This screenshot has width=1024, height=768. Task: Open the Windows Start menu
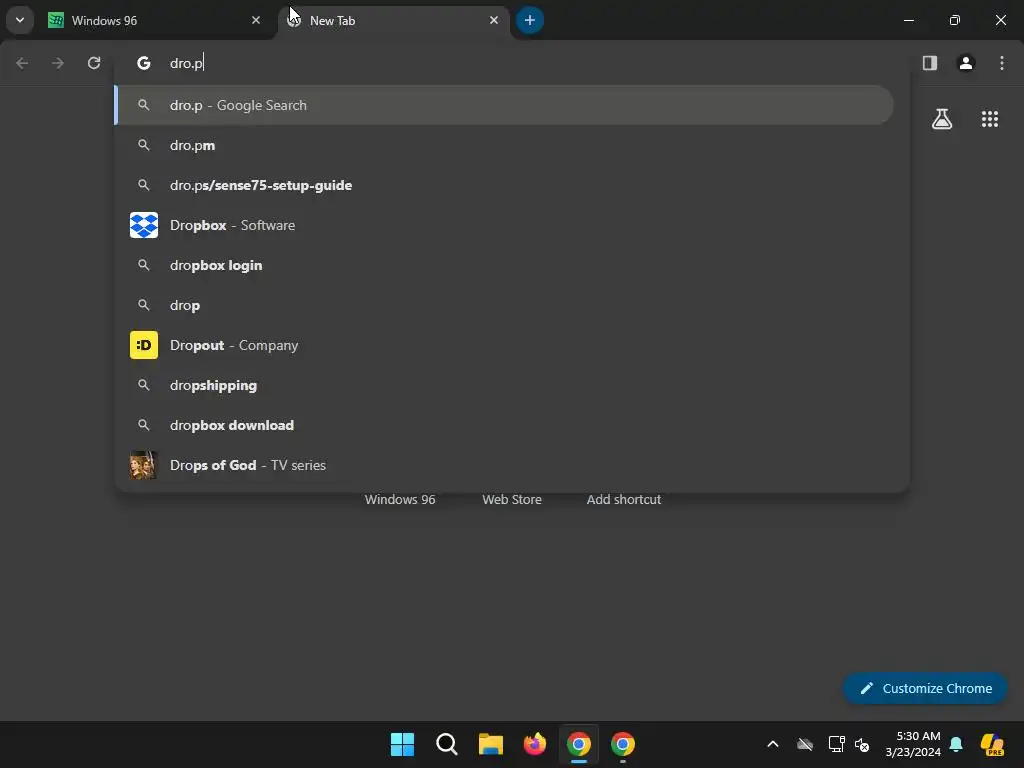(x=402, y=744)
